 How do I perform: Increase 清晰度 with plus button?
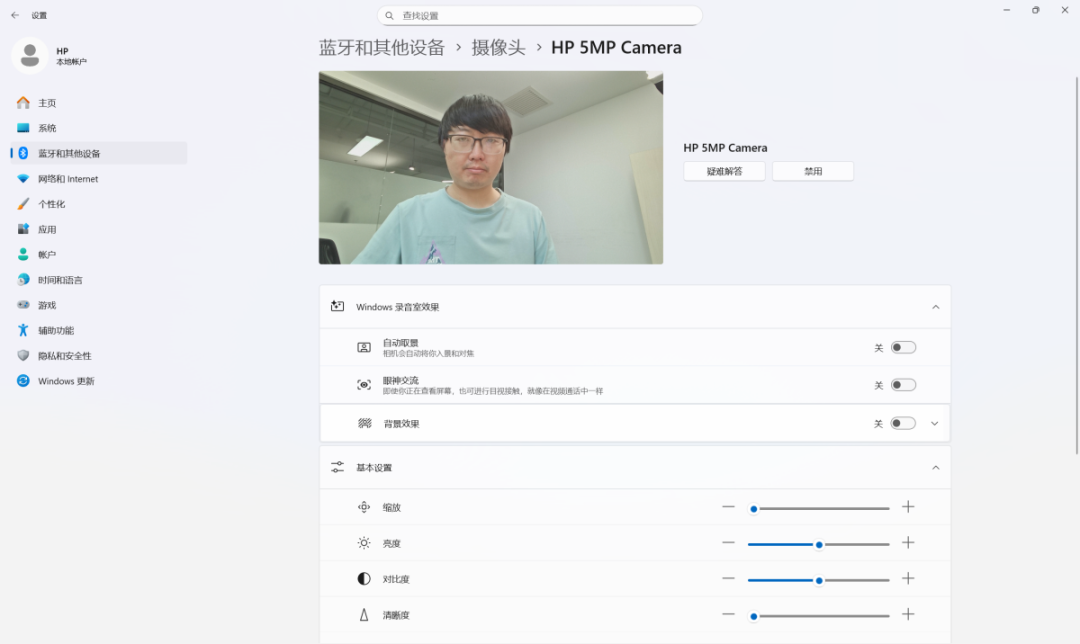[908, 614]
